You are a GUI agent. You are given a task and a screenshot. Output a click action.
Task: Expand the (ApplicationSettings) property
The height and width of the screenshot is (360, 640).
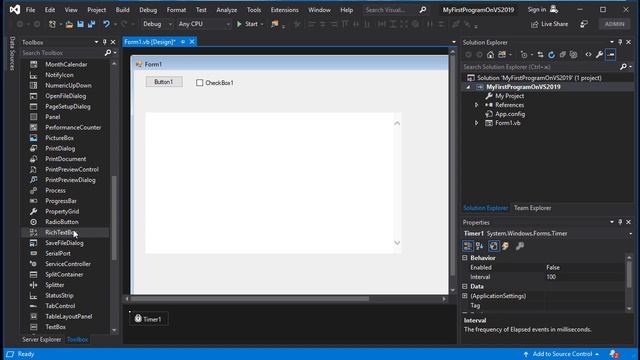pyautogui.click(x=465, y=296)
